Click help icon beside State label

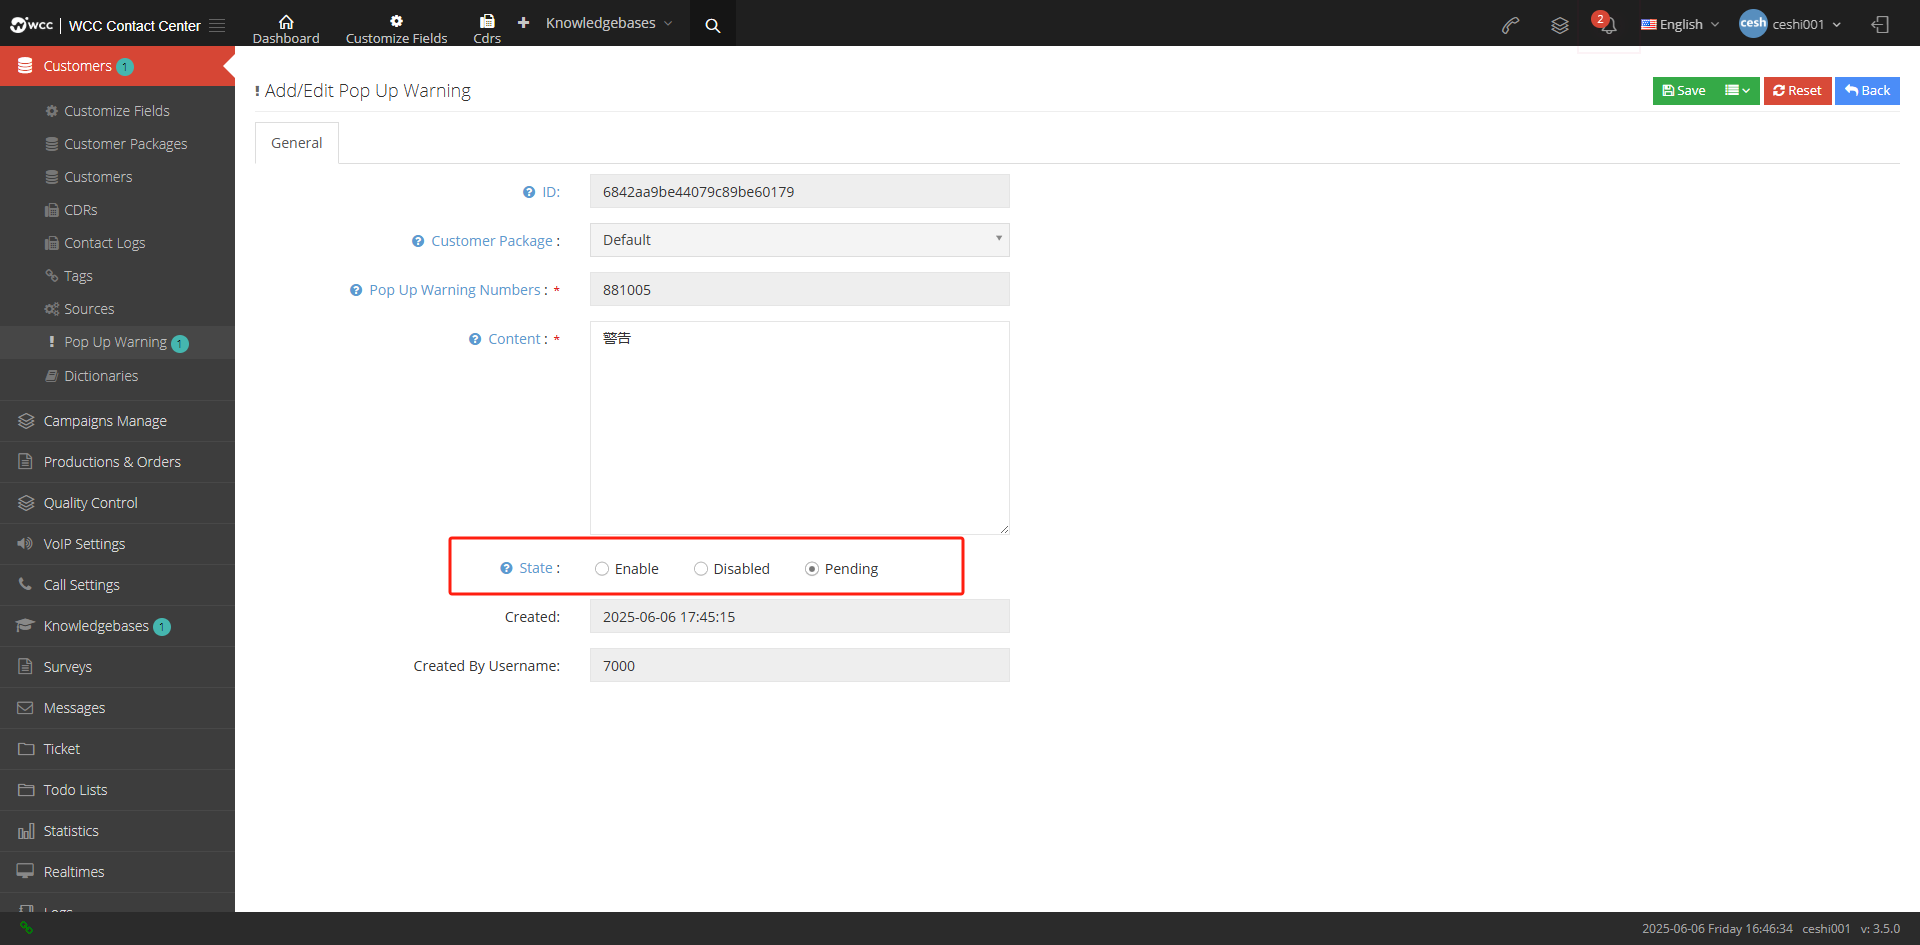506,568
